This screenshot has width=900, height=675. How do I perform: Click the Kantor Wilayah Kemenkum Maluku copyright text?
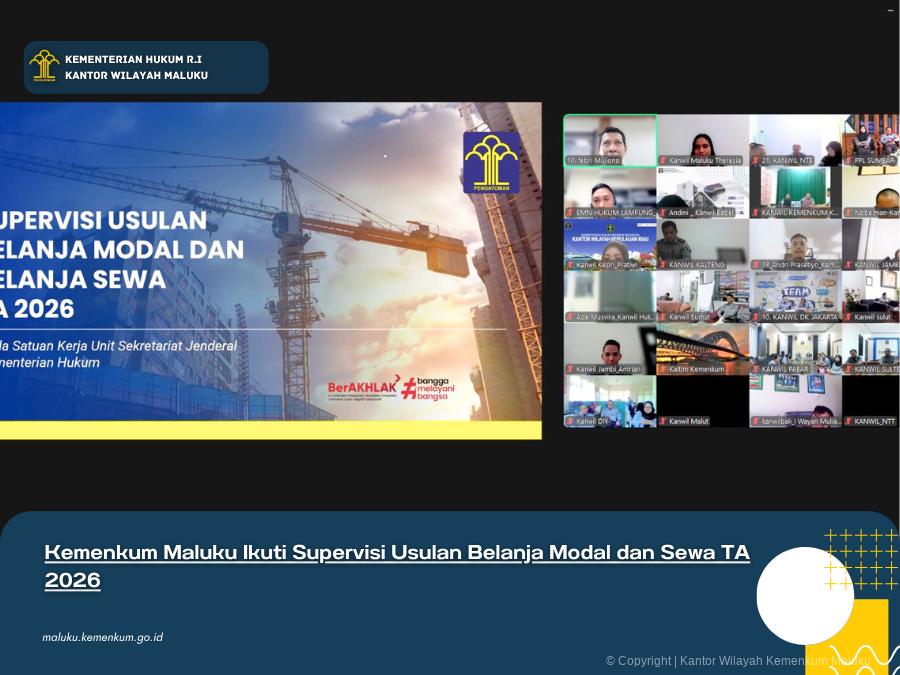click(x=738, y=661)
